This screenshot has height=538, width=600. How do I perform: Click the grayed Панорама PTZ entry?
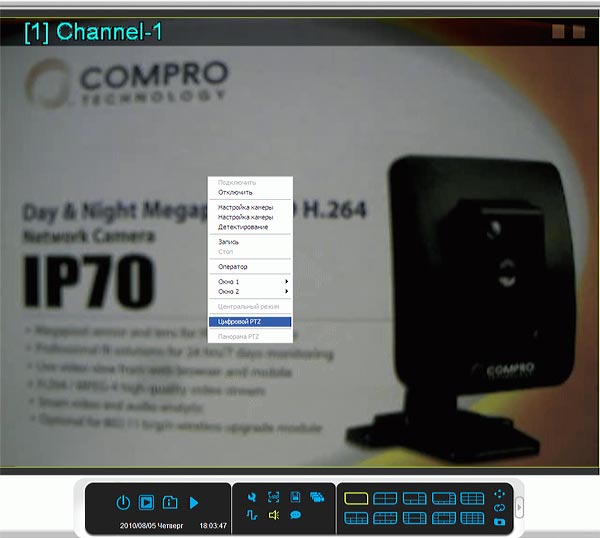tap(250, 337)
